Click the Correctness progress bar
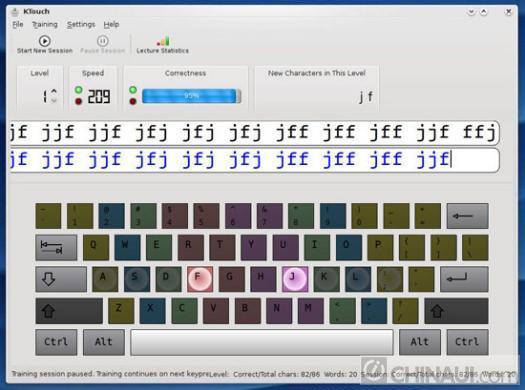The height and width of the screenshot is (390, 525). pos(192,96)
